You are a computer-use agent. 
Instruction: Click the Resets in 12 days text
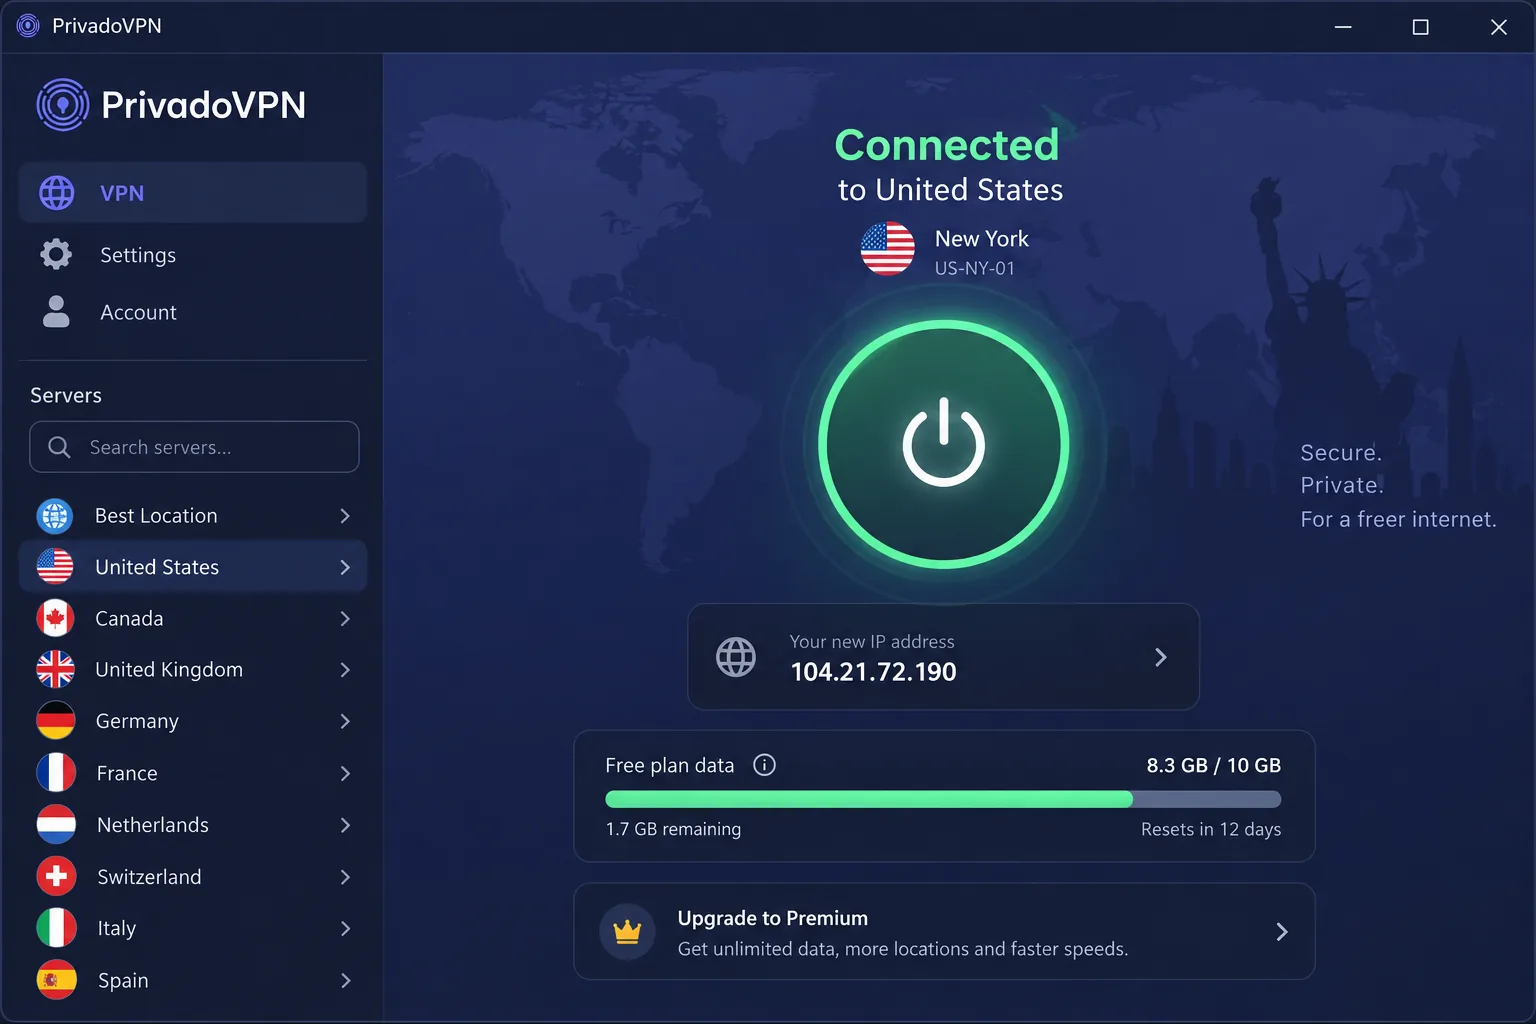[1211, 829]
